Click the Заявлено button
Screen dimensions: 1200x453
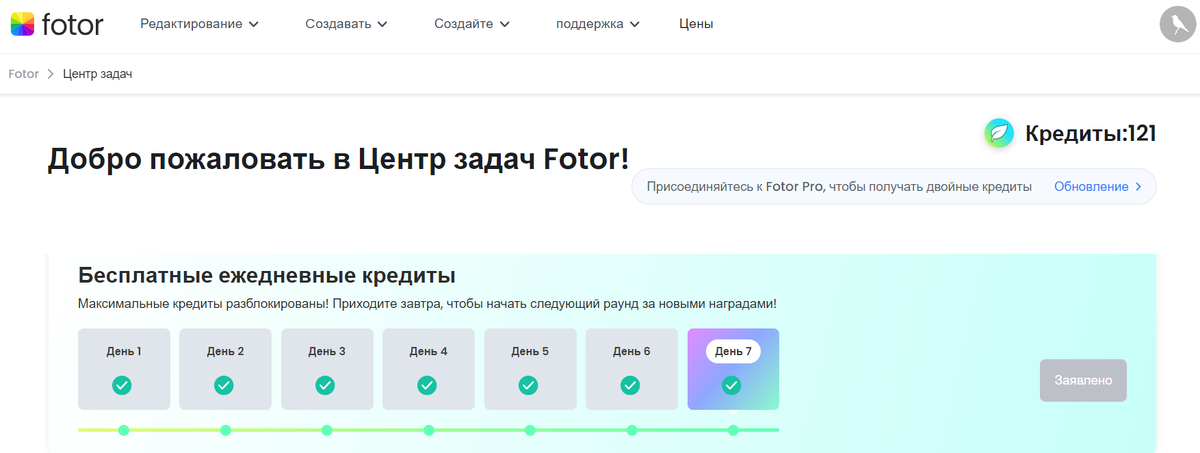(1083, 380)
